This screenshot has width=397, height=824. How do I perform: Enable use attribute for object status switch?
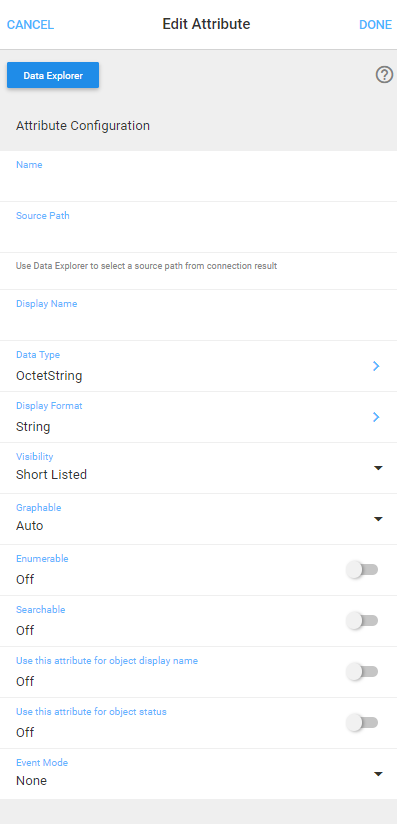point(362,723)
